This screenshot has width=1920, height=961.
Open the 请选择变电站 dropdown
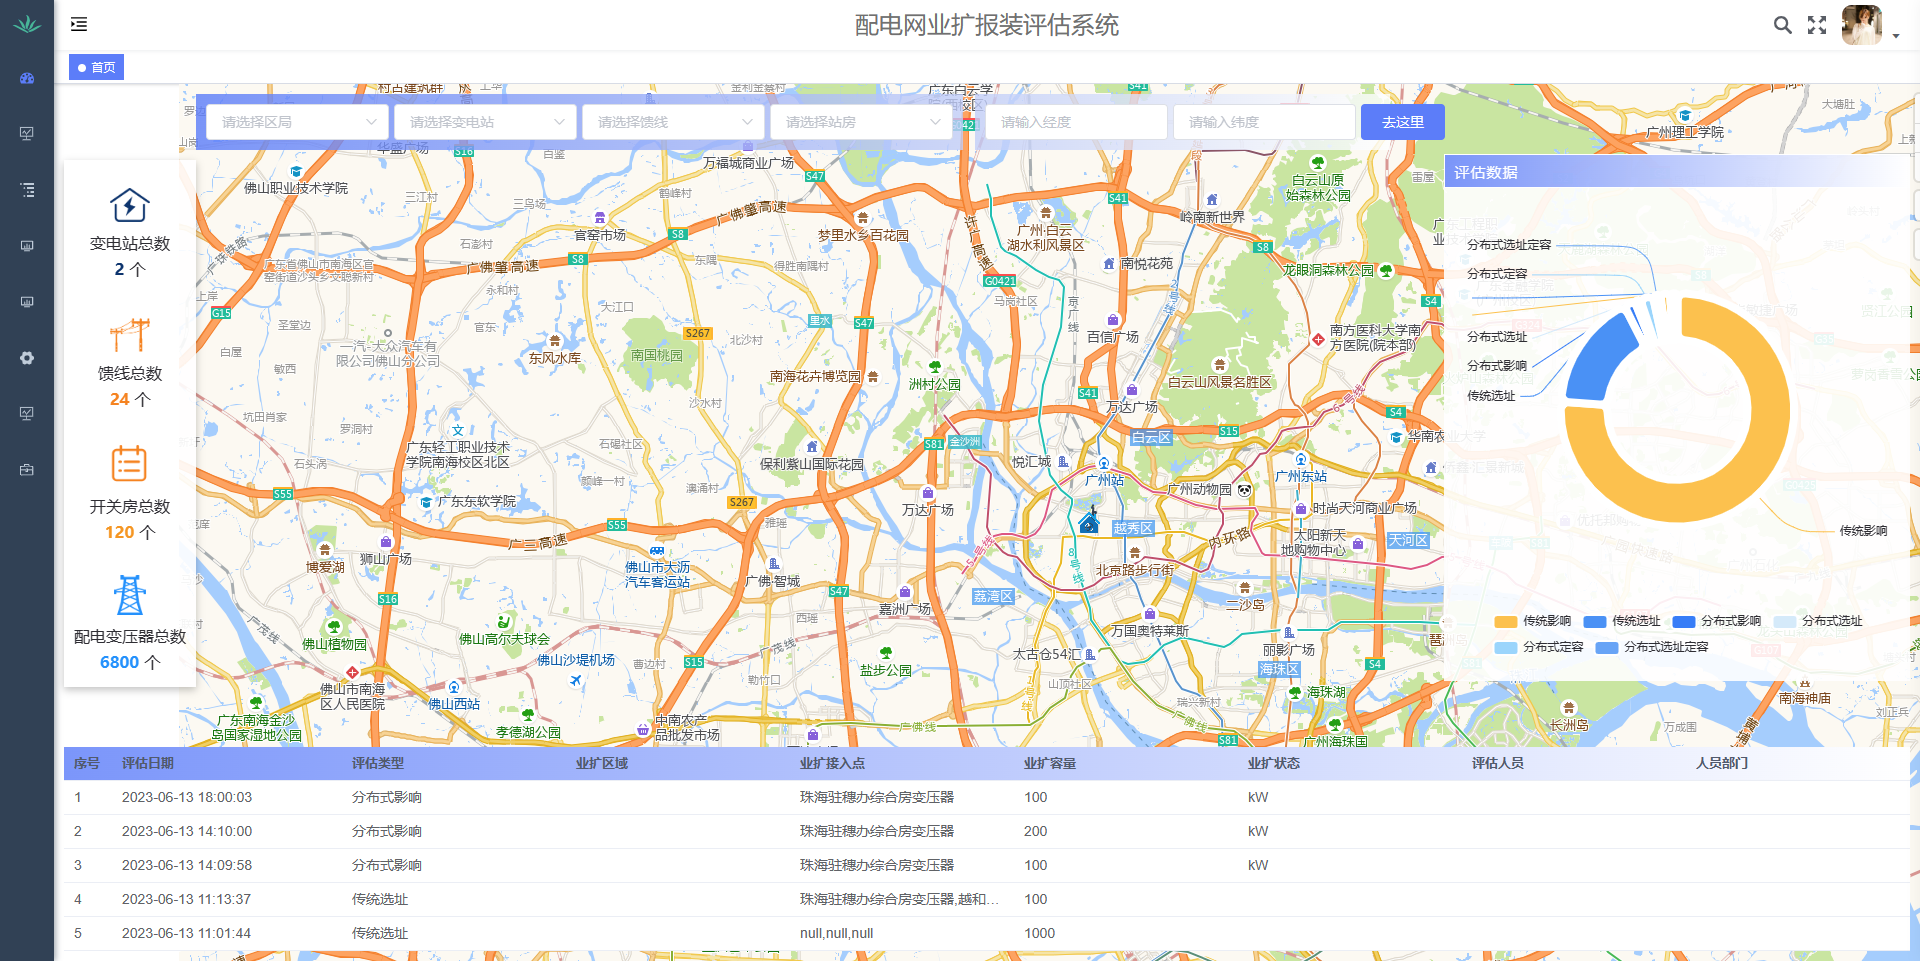click(x=485, y=122)
